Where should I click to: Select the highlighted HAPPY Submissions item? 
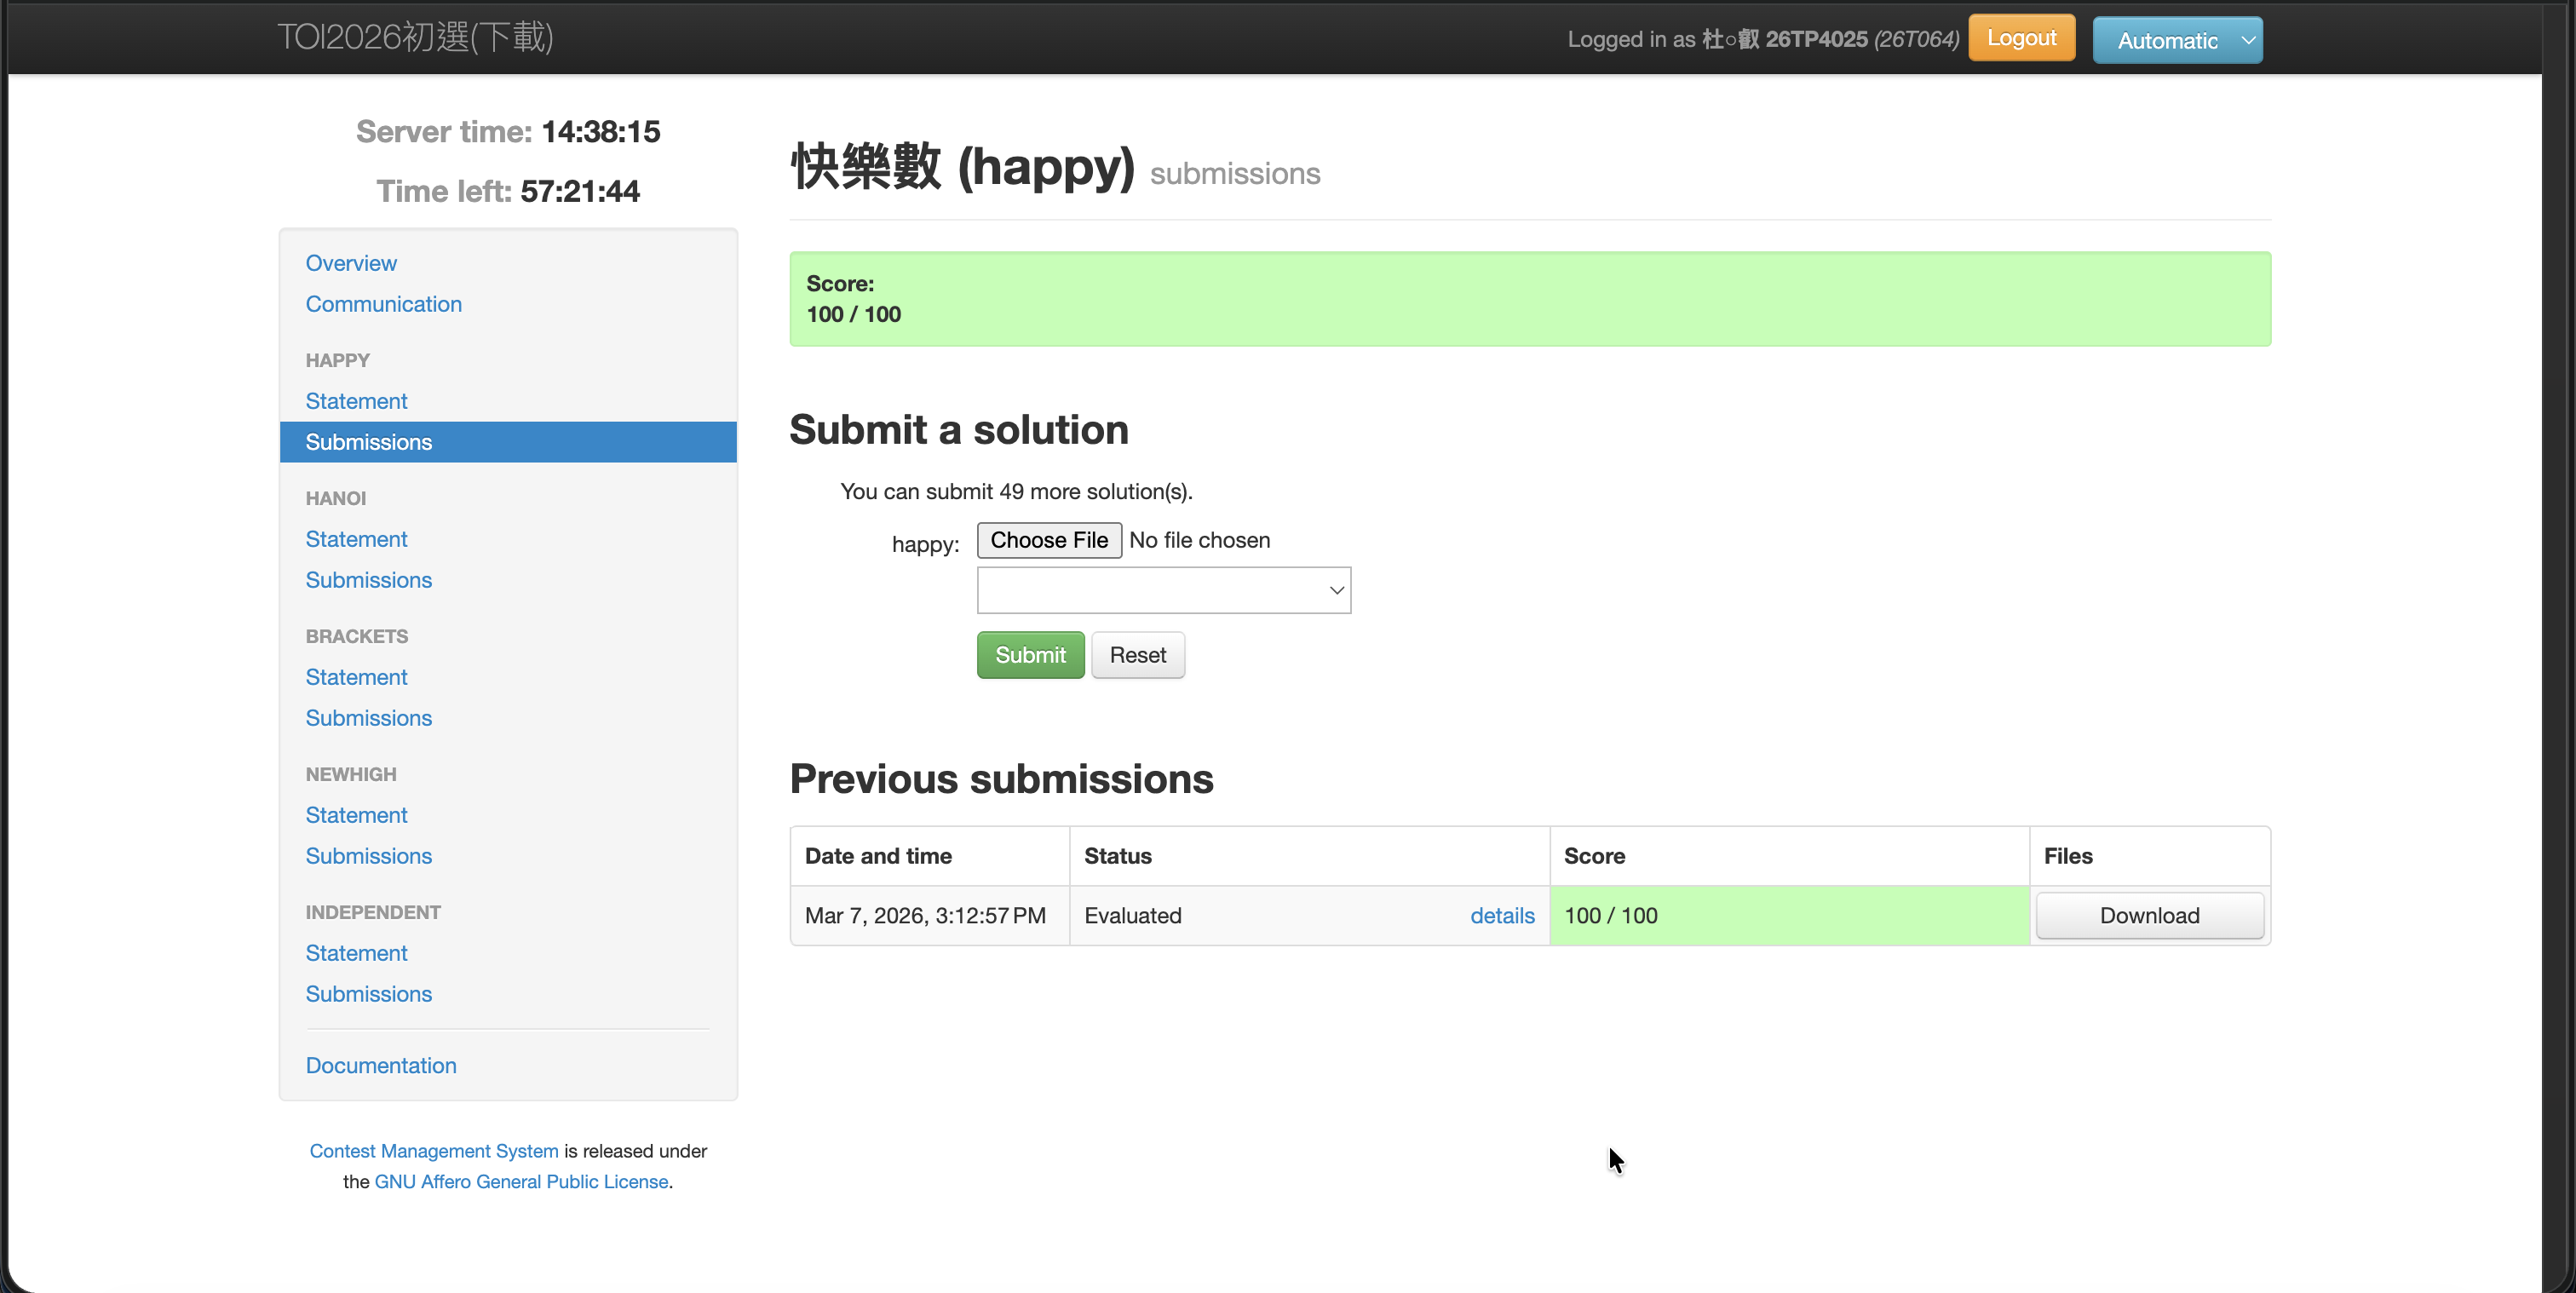pos(508,442)
